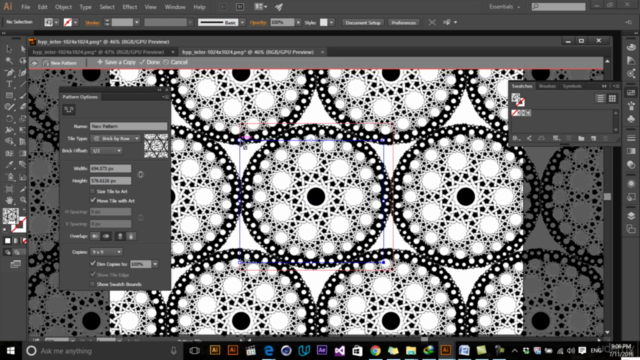
Task: Open the Window menu
Action: coord(175,7)
